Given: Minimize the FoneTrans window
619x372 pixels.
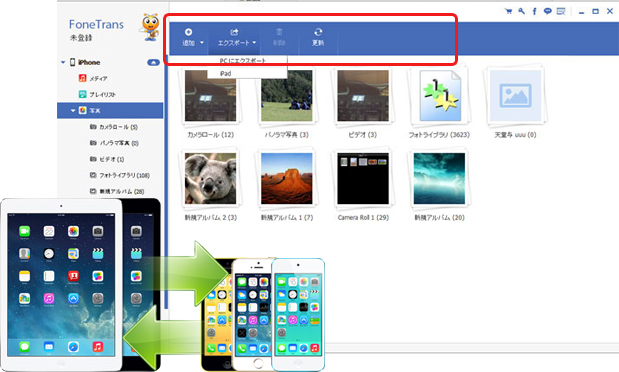Looking at the screenshot, I should 581,12.
